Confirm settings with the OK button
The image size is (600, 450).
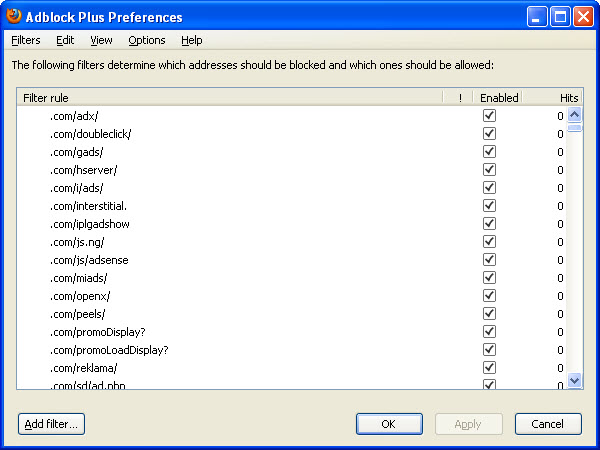tap(389, 424)
